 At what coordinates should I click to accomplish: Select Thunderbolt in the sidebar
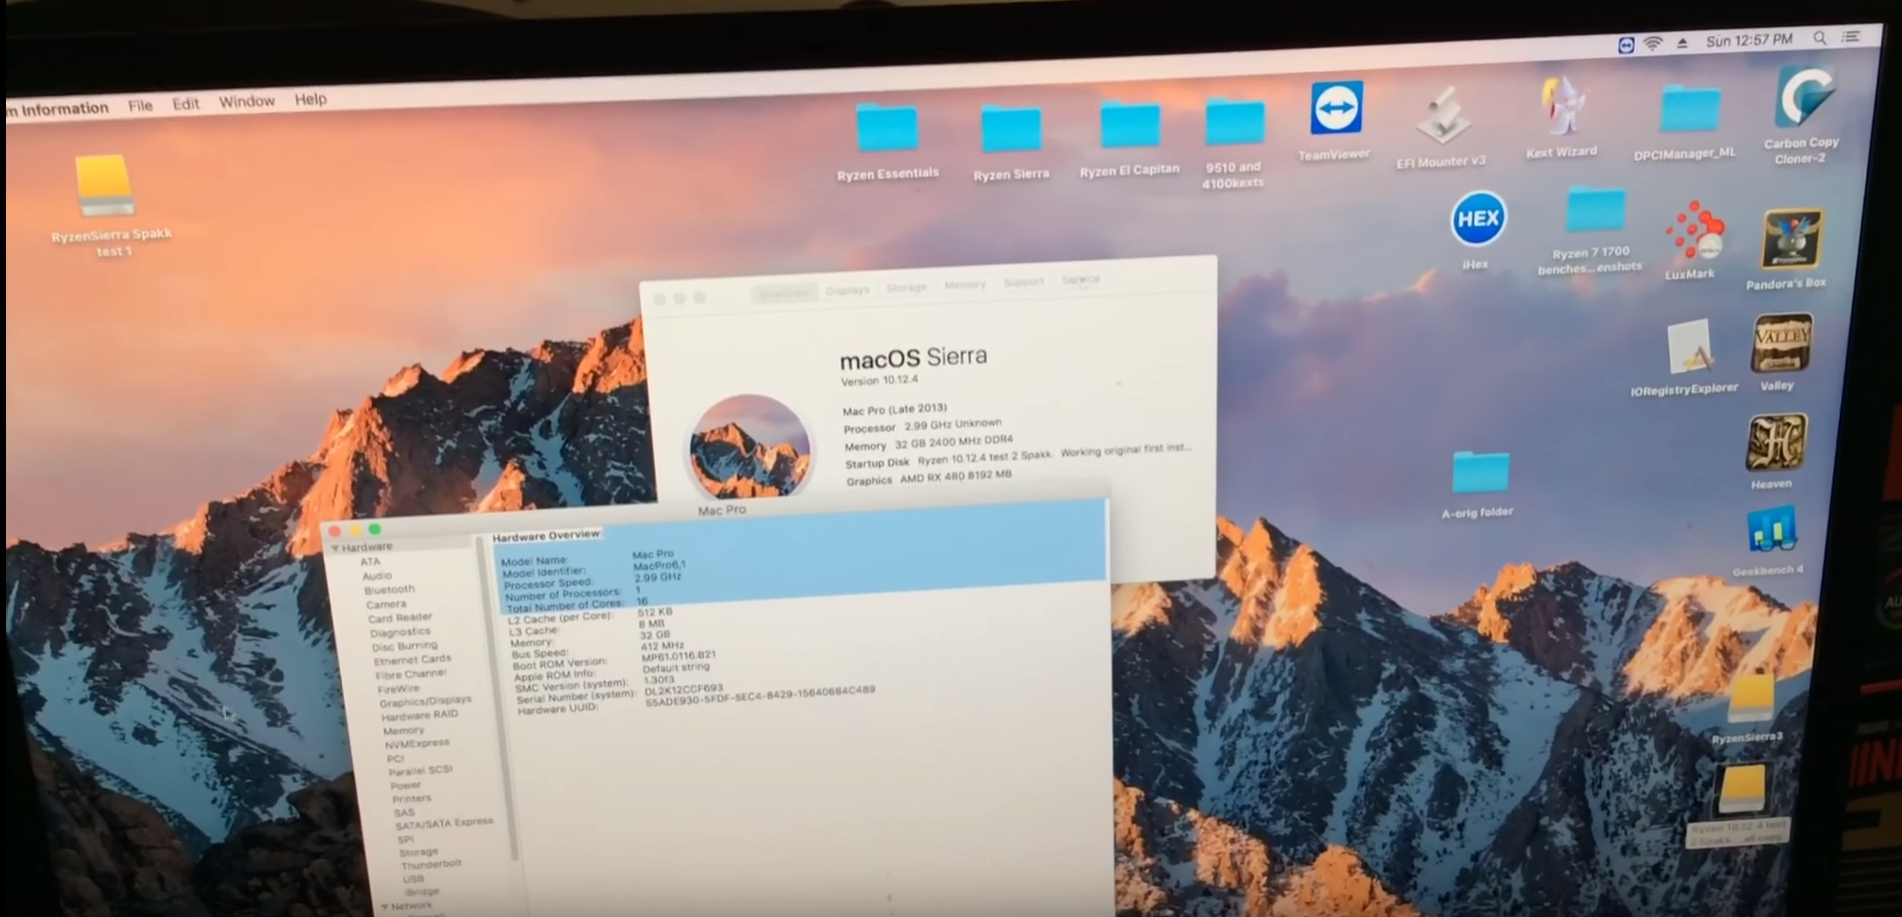(430, 864)
